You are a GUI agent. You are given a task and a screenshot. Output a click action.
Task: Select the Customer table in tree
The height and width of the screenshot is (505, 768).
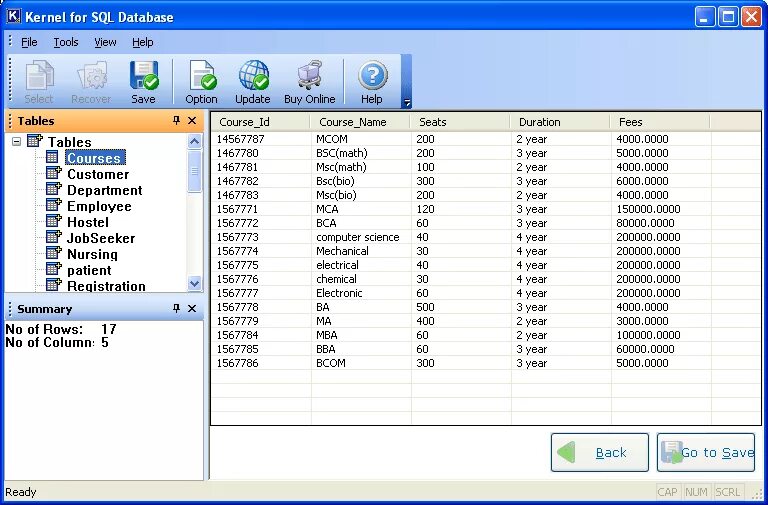[x=98, y=174]
